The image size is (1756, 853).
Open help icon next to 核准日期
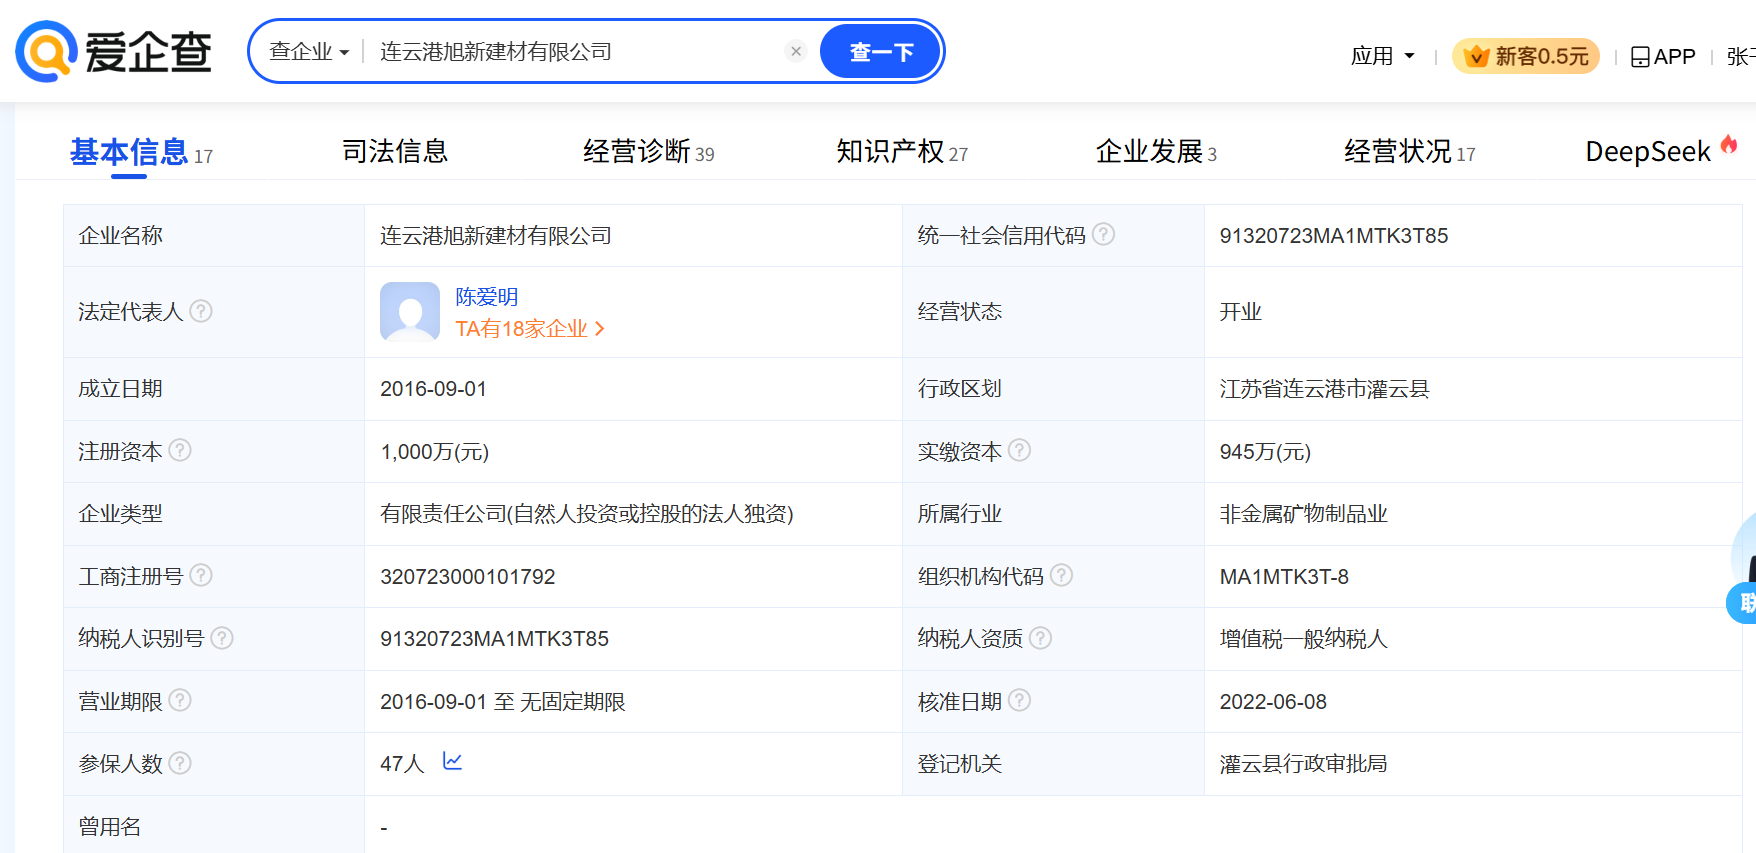pyautogui.click(x=1019, y=700)
